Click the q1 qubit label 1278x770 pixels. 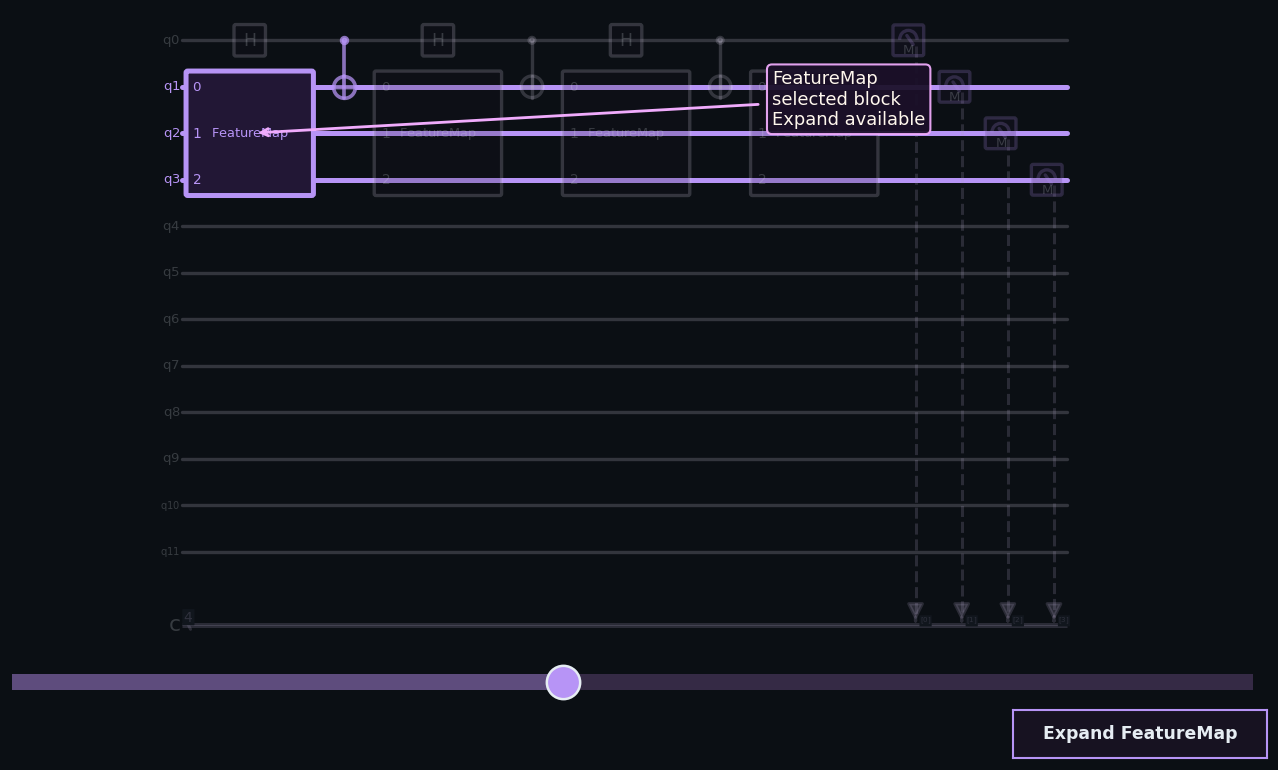coord(171,87)
